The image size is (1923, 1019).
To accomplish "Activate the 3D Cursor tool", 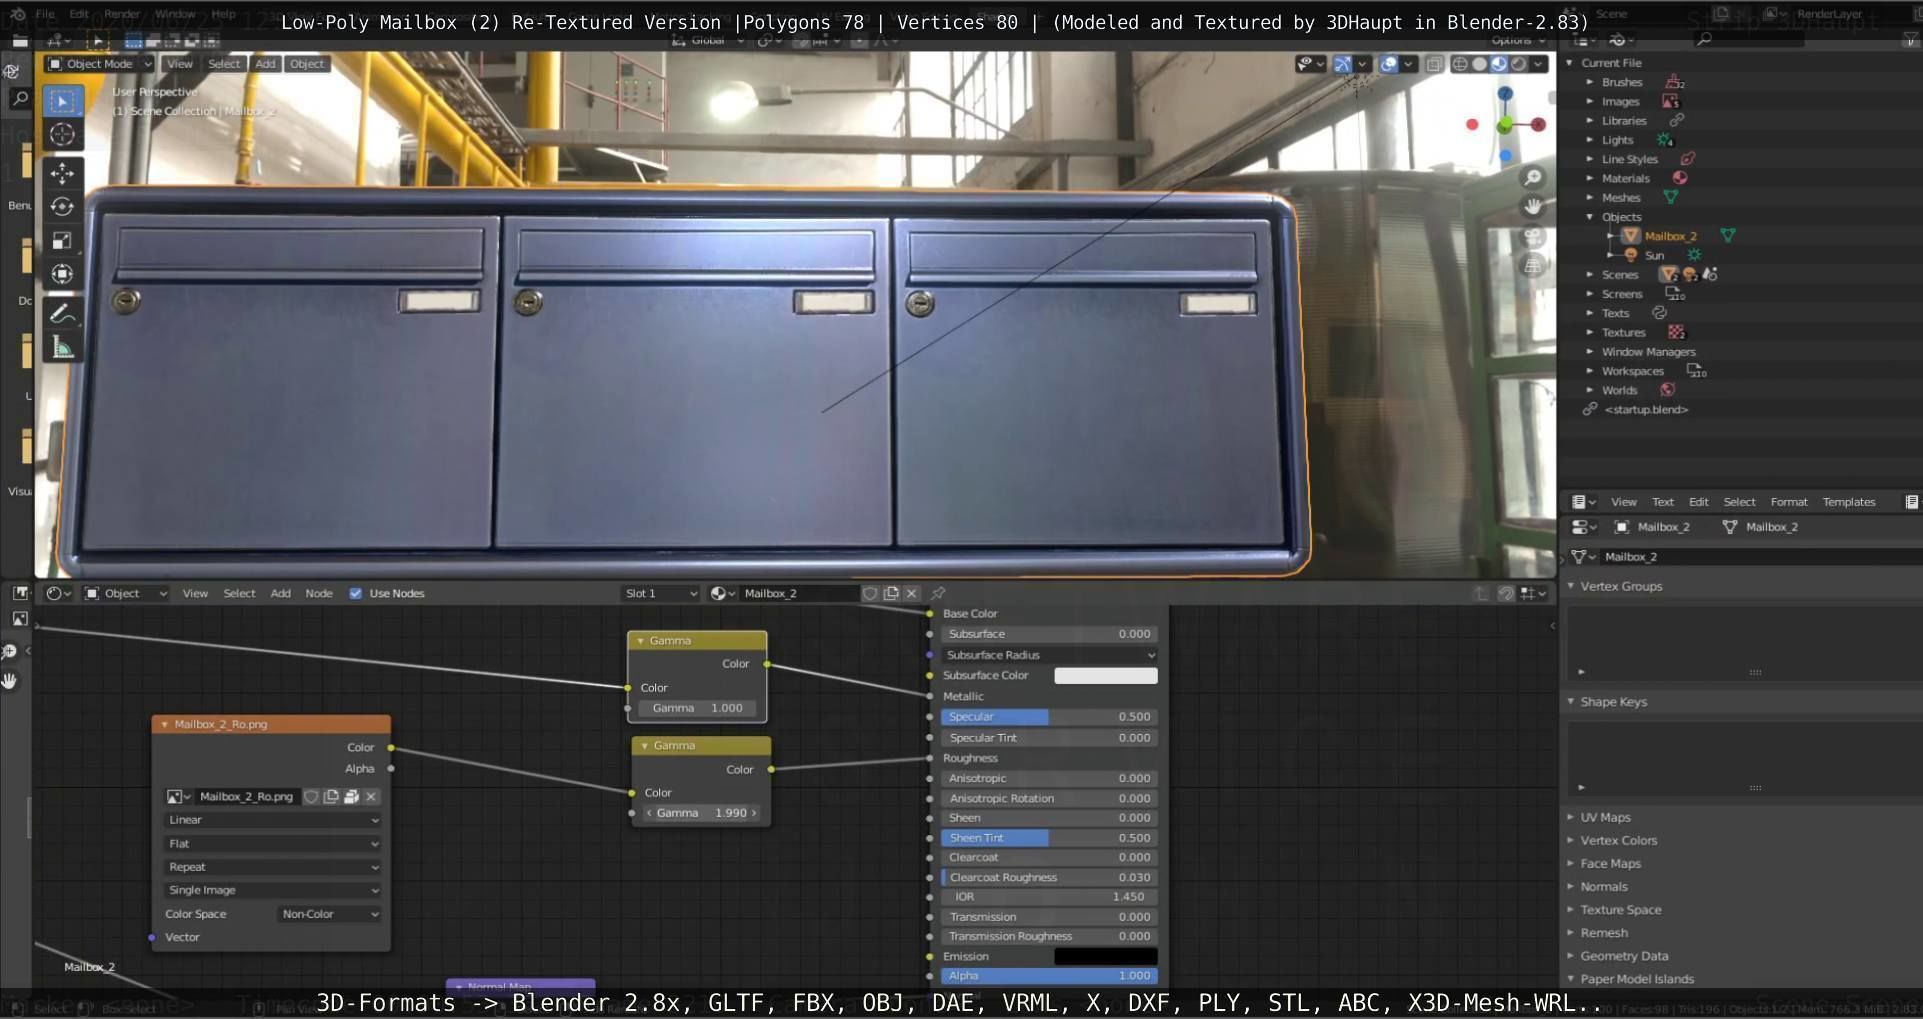I will coord(62,135).
